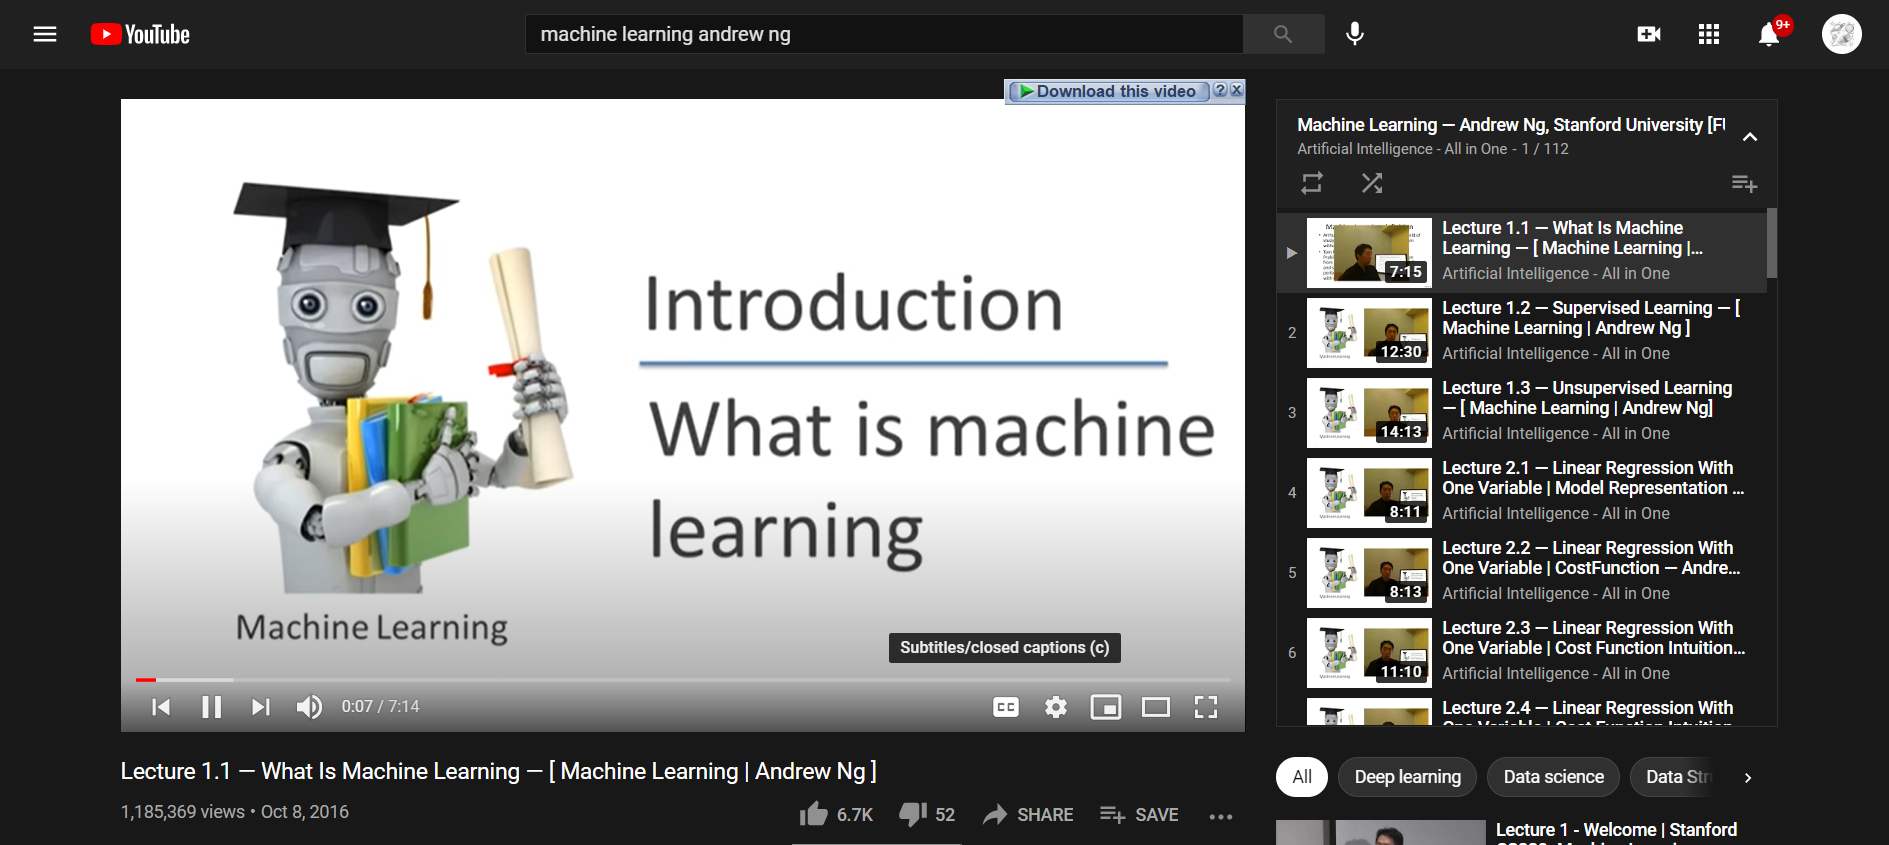Enter full screen mode
The width and height of the screenshot is (1889, 845).
click(x=1206, y=707)
